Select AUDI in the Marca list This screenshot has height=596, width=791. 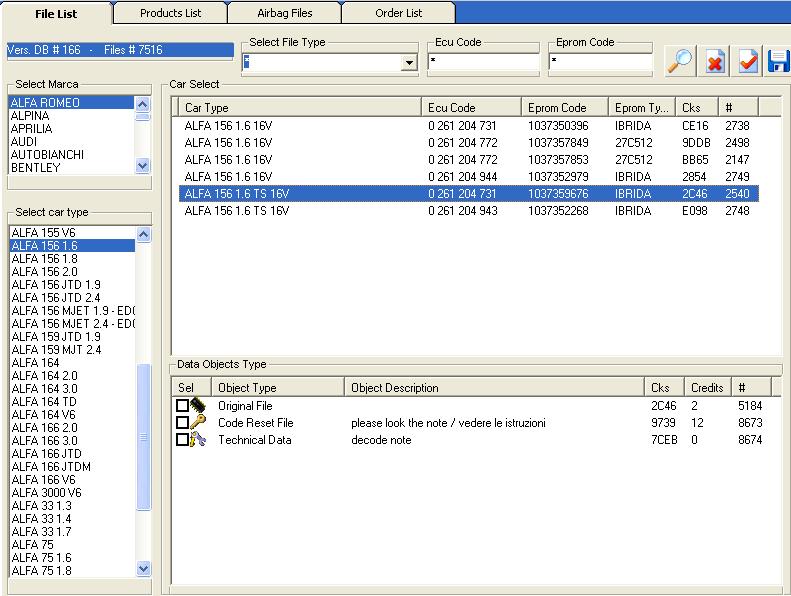click(24, 142)
